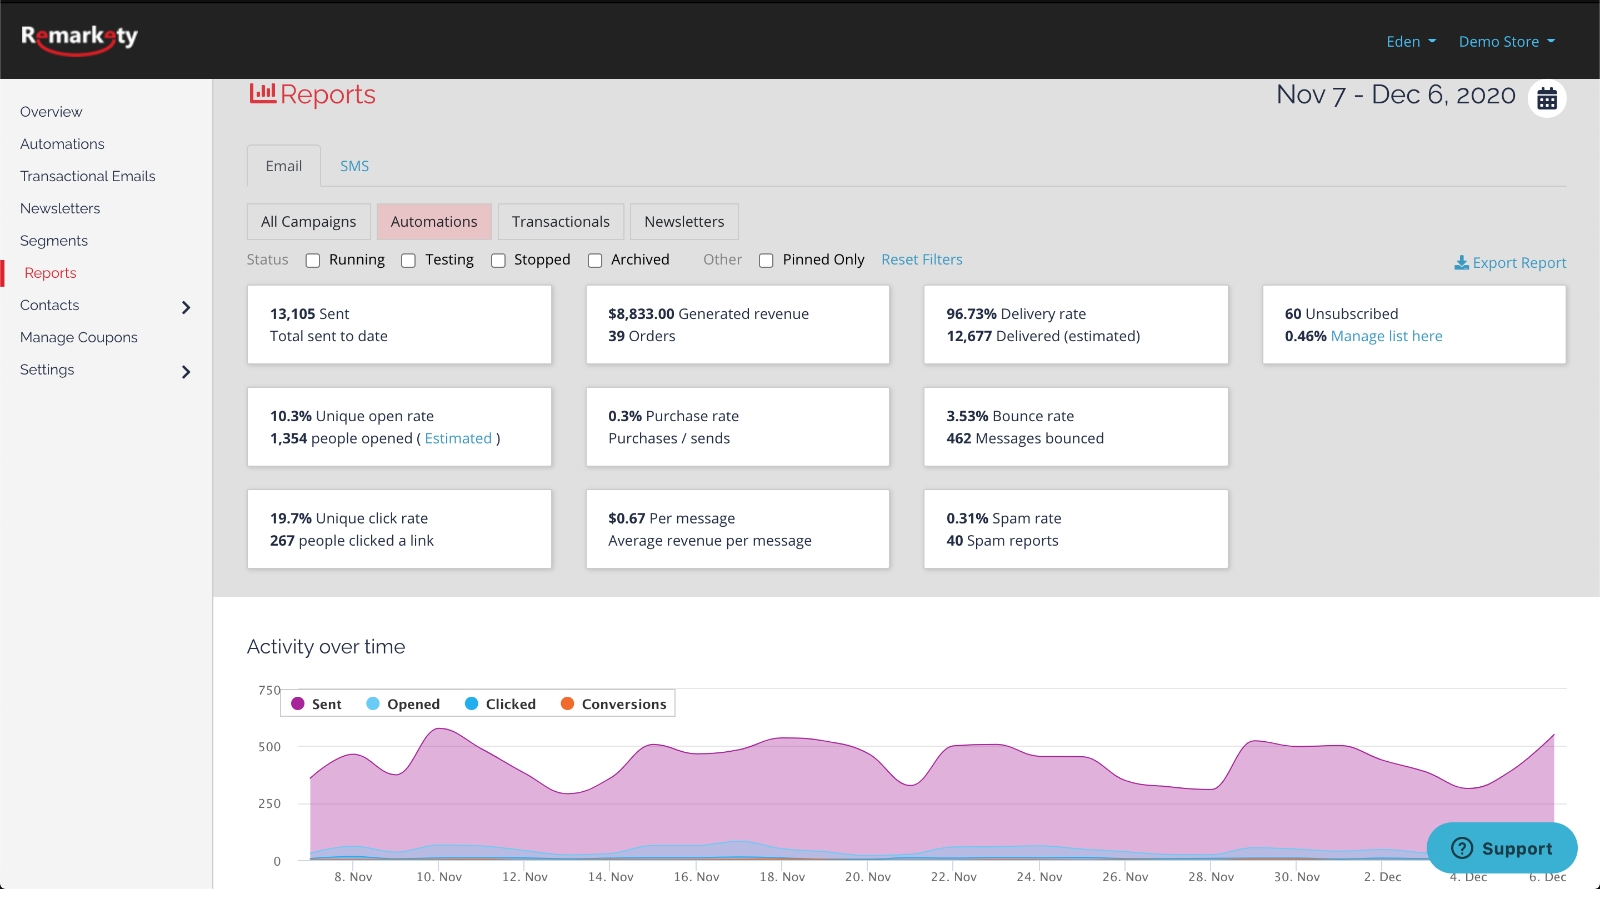Click the Reset Filters link

[922, 259]
